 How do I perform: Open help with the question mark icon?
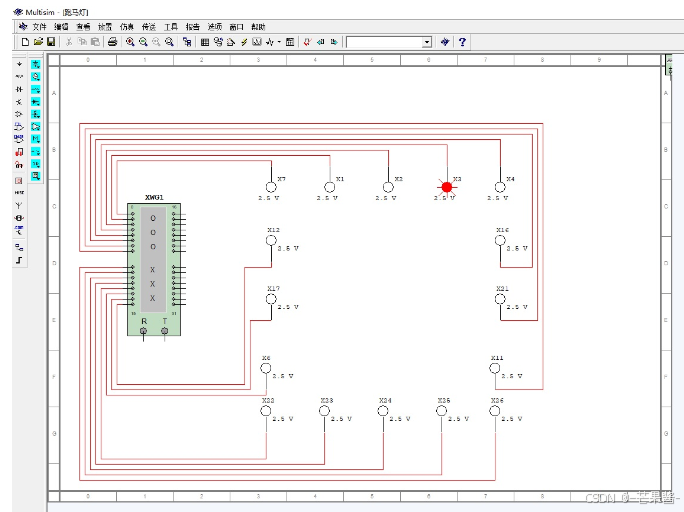pyautogui.click(x=462, y=42)
